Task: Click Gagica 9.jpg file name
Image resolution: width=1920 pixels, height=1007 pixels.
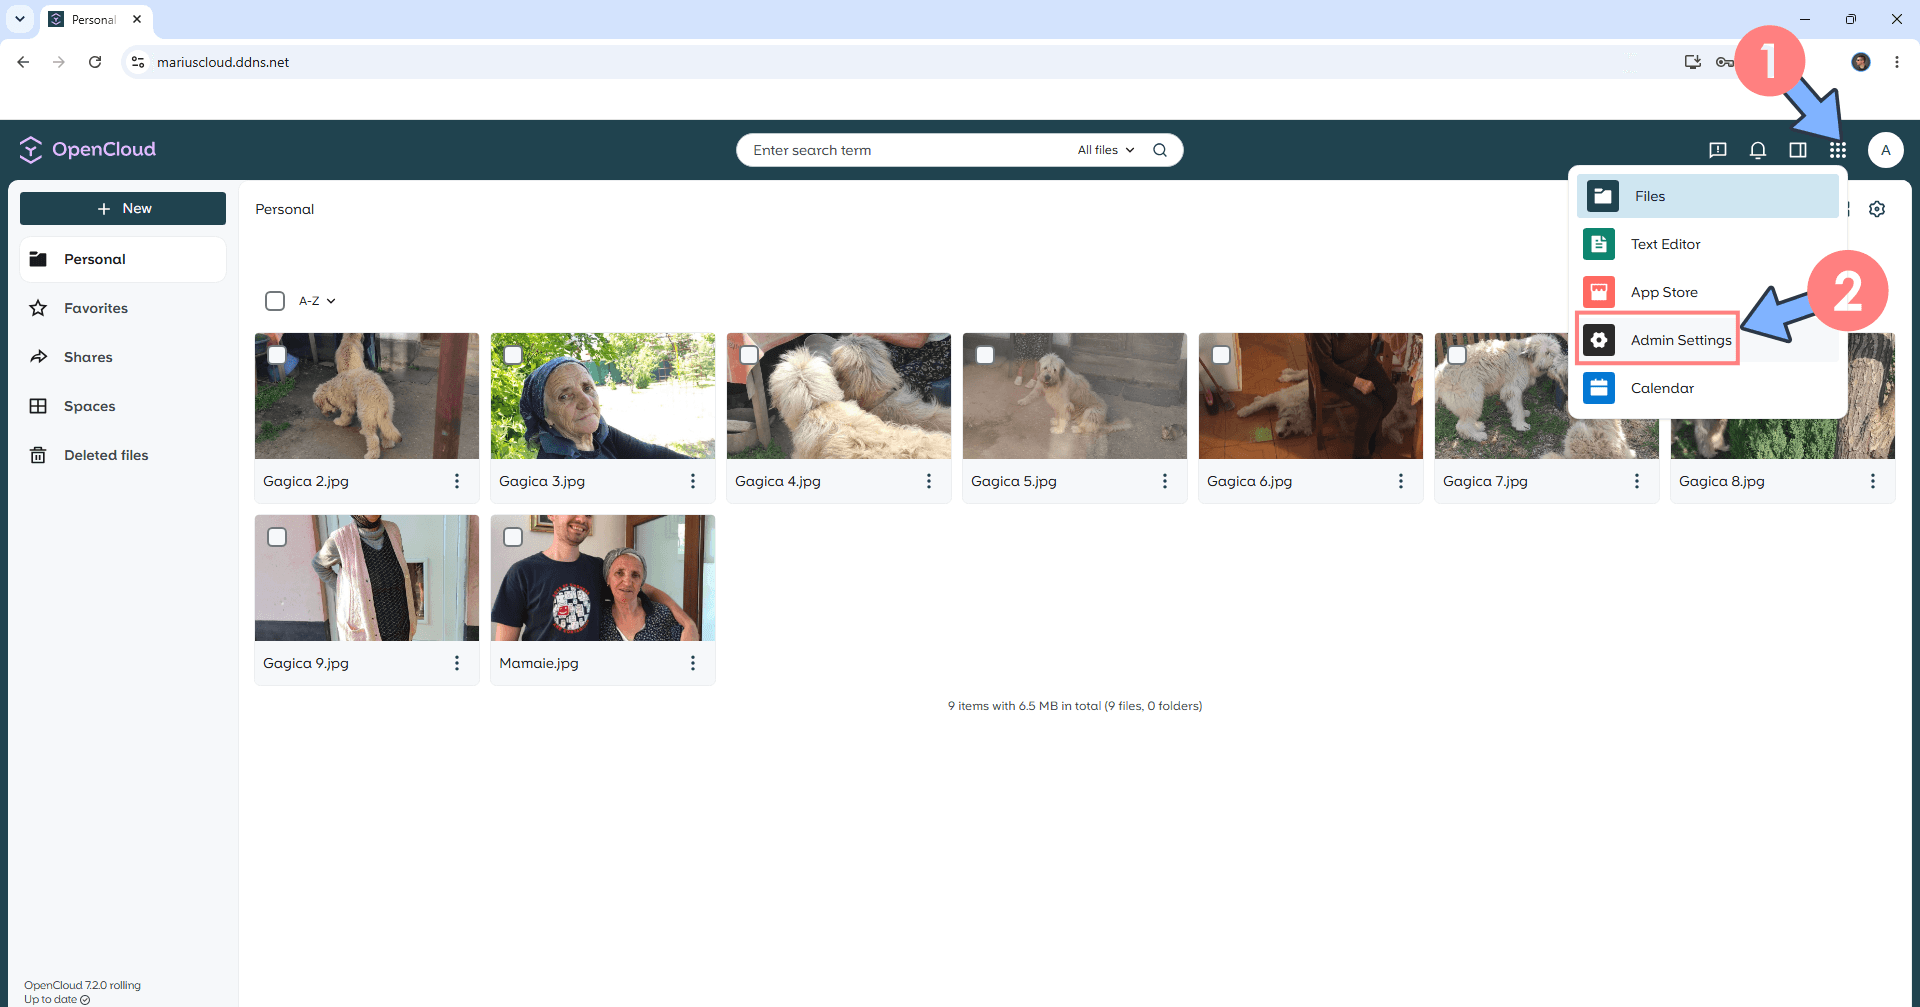Action: pos(305,663)
